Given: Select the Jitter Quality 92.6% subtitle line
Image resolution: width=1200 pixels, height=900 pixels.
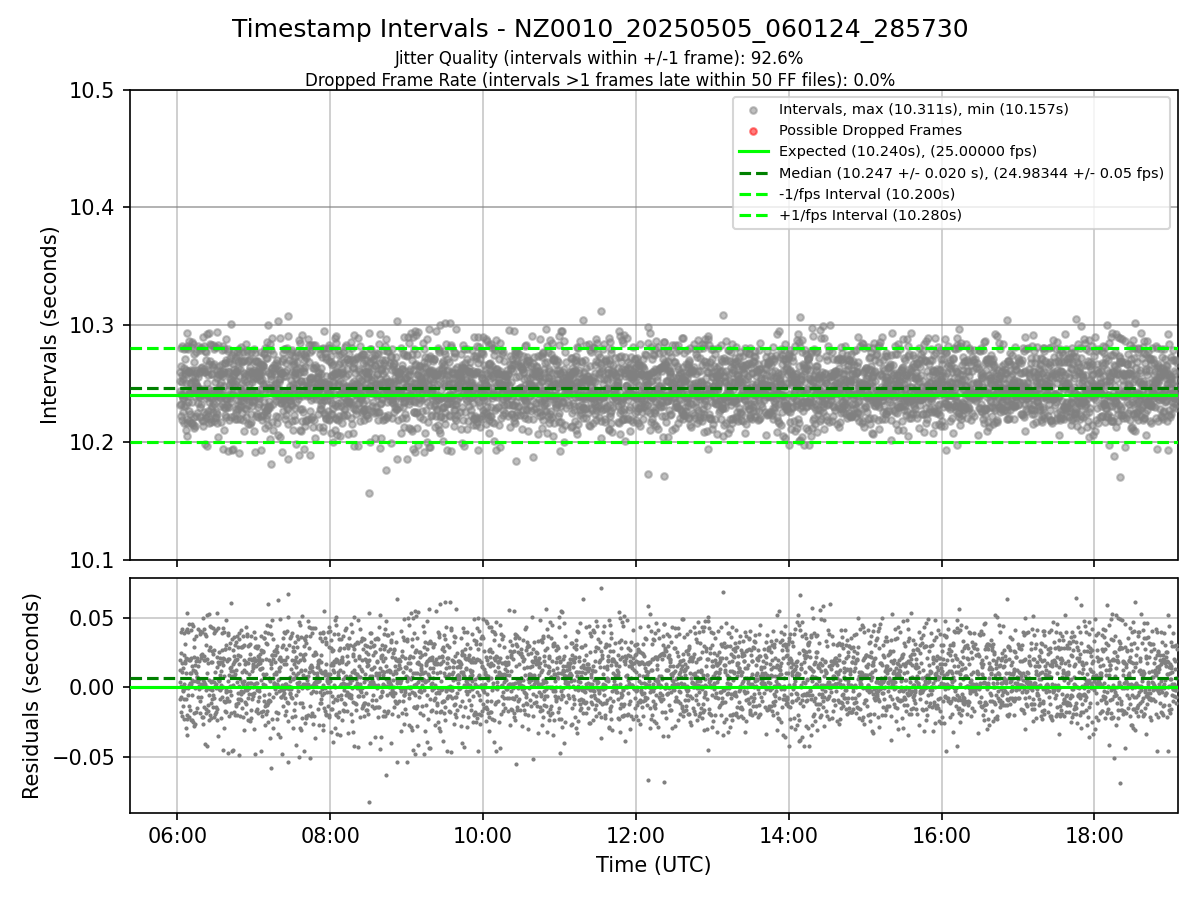Looking at the screenshot, I should 599,58.
